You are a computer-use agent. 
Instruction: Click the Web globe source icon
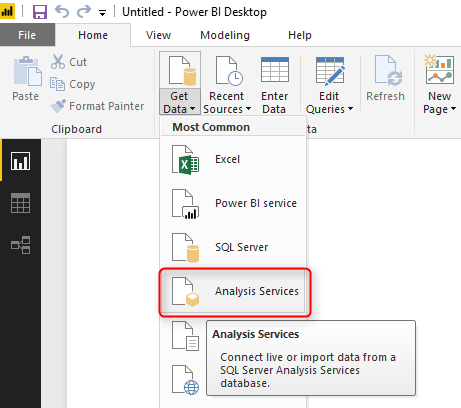pyautogui.click(x=185, y=380)
